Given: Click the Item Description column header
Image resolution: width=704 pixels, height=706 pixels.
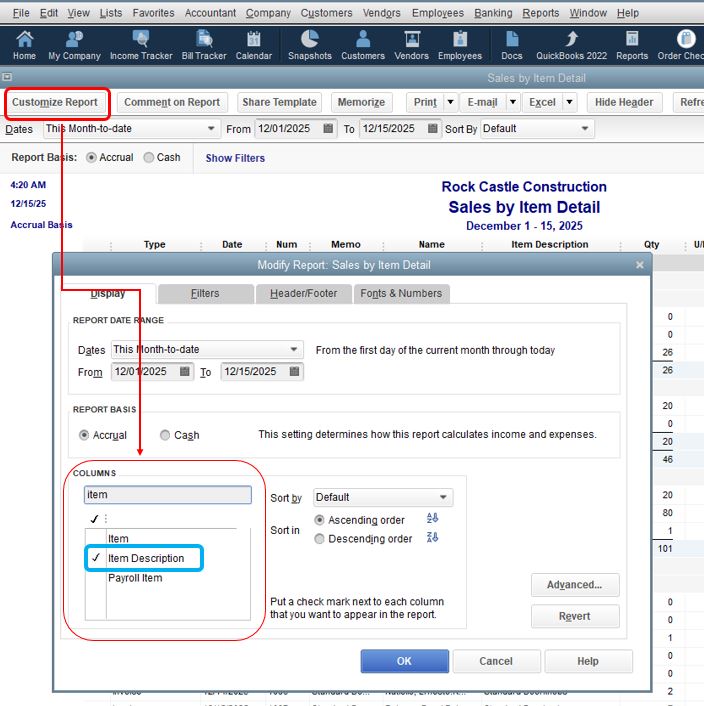Looking at the screenshot, I should (550, 244).
